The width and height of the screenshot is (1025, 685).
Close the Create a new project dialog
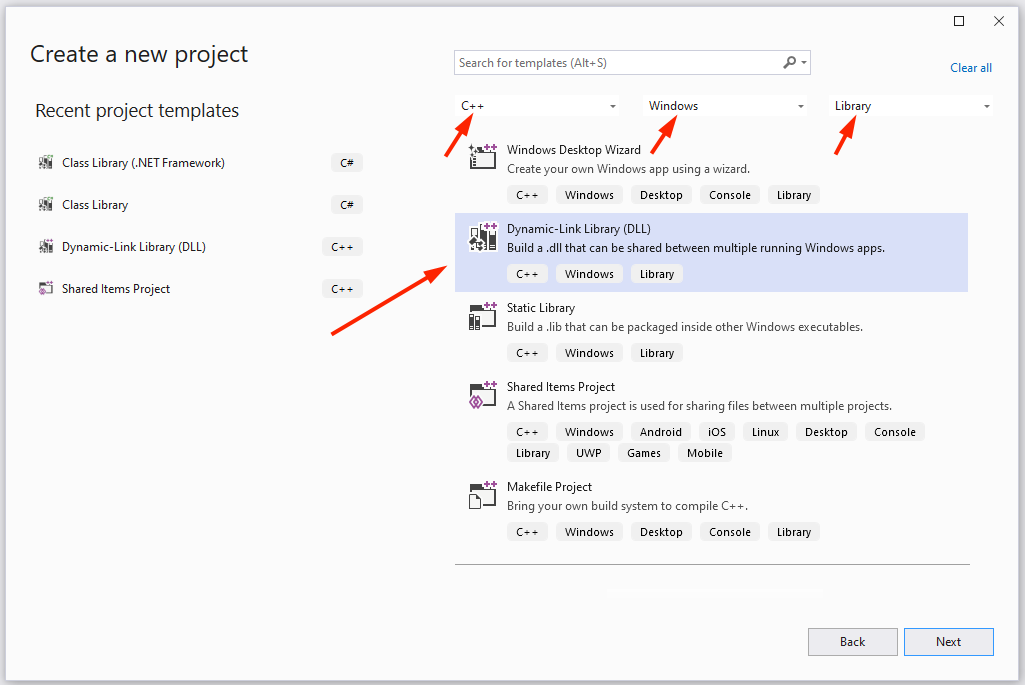pos(999,21)
